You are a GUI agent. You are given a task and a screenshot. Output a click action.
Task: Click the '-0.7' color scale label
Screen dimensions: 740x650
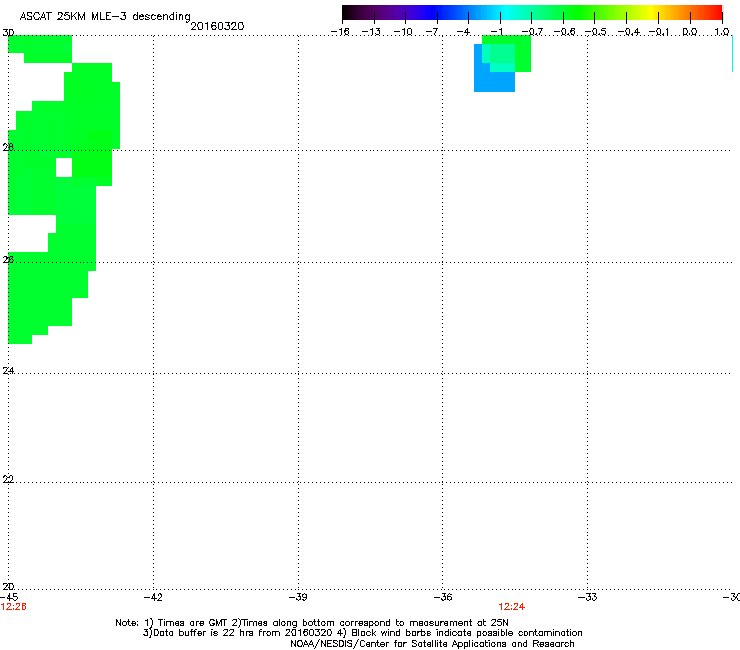click(x=532, y=32)
